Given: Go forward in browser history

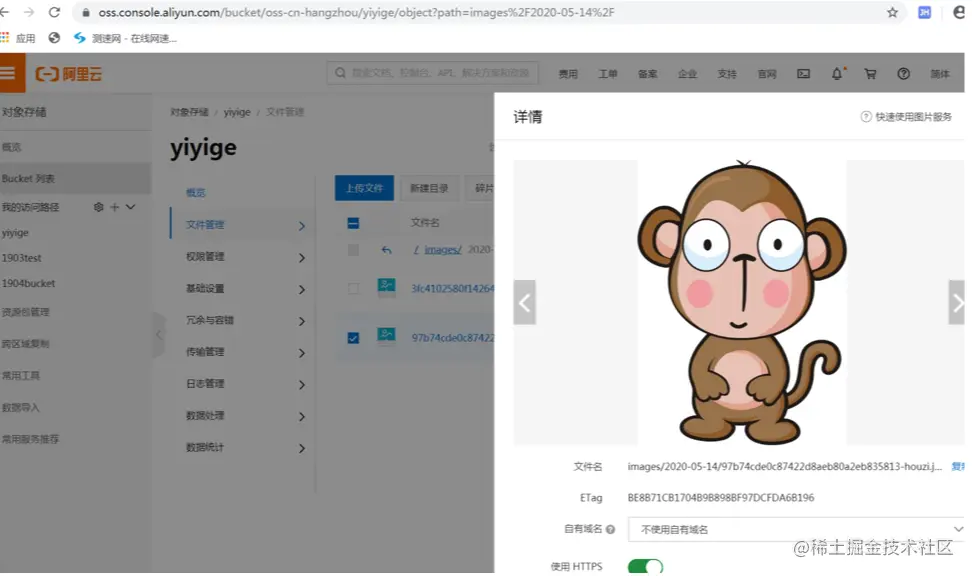Looking at the screenshot, I should point(29,12).
